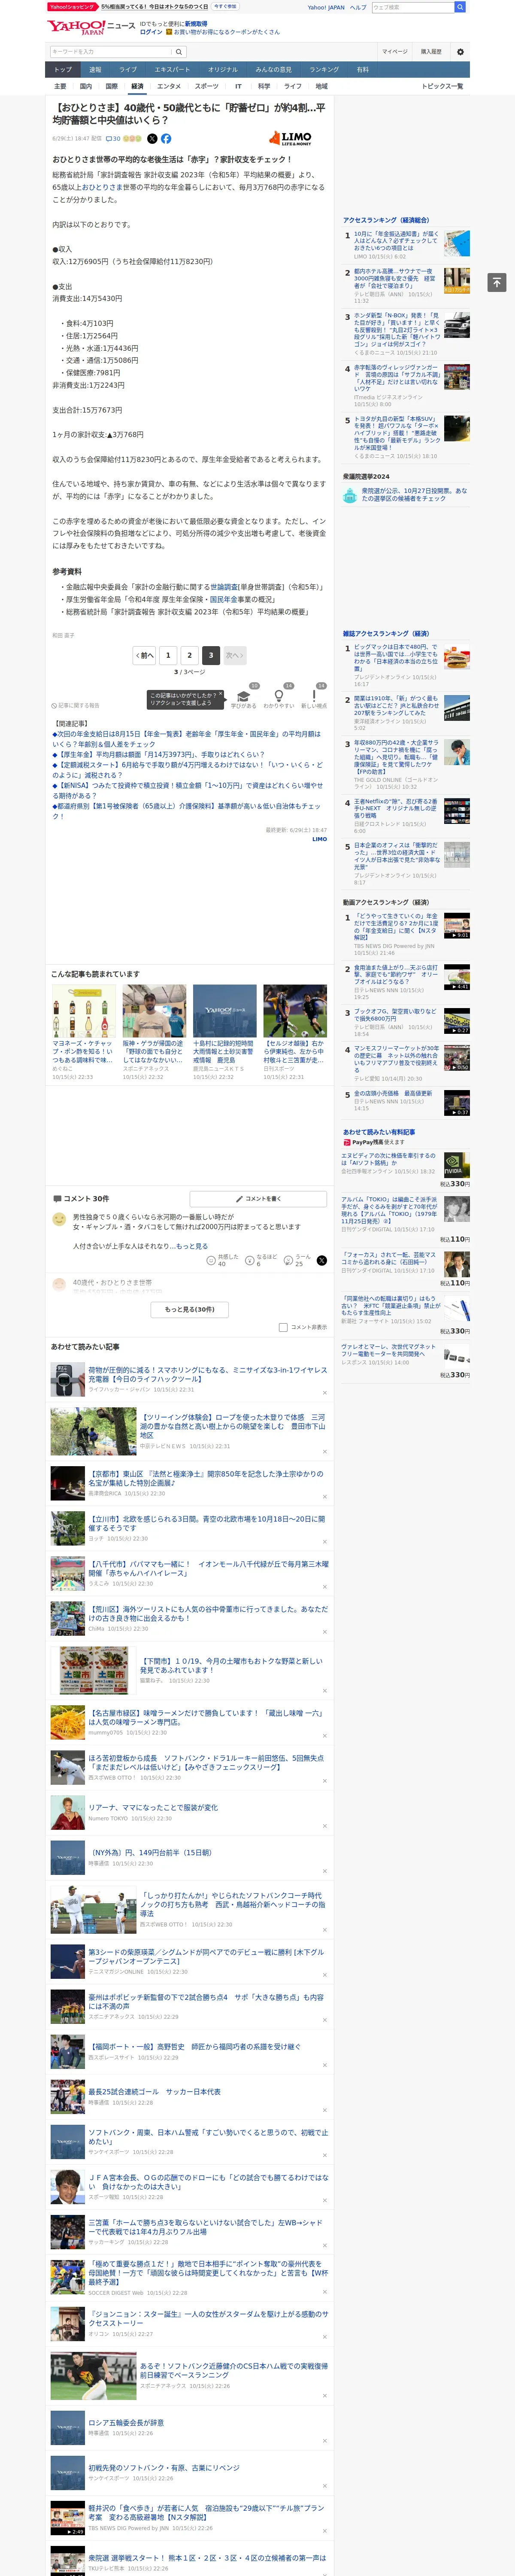Open the スポーツ category tab

click(206, 87)
